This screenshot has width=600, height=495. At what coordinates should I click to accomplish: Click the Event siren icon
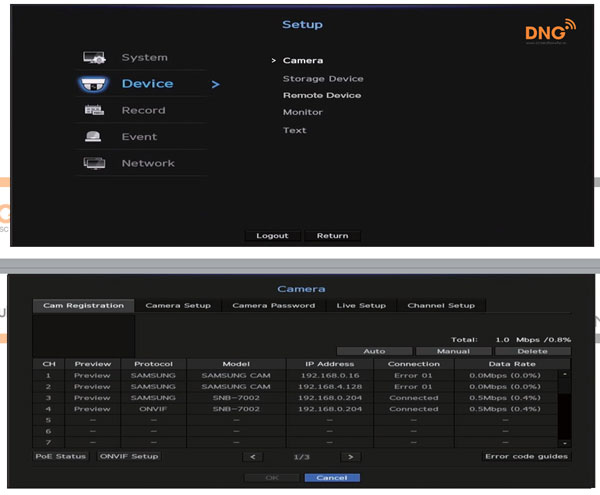(x=94, y=137)
